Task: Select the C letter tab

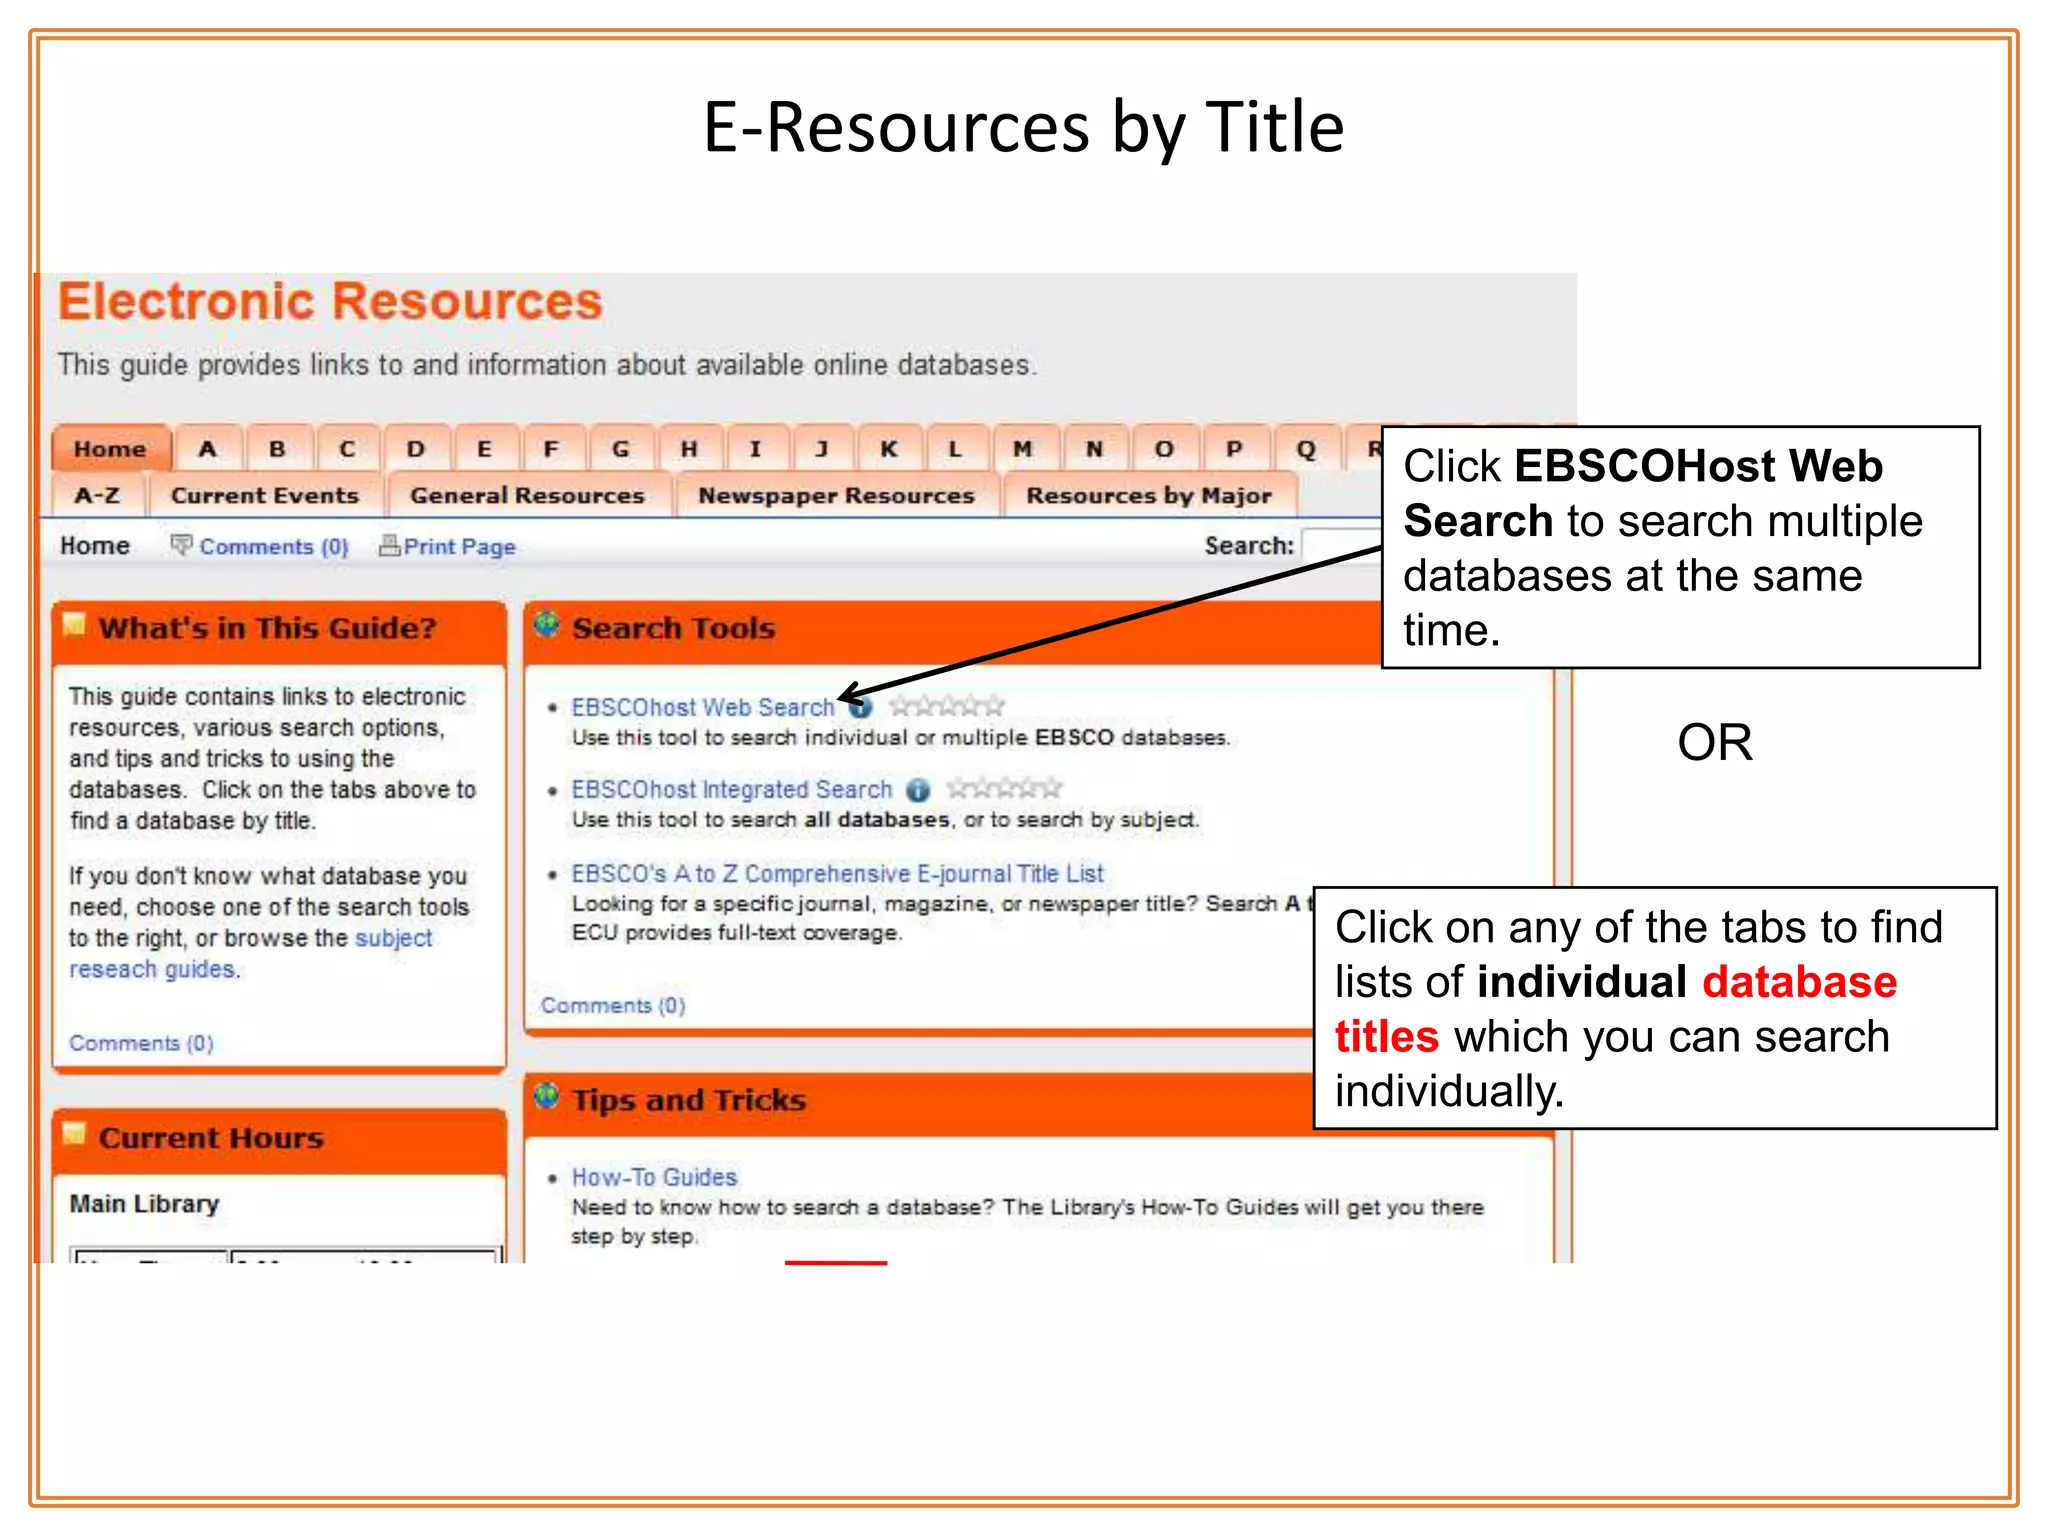Action: coord(346,449)
